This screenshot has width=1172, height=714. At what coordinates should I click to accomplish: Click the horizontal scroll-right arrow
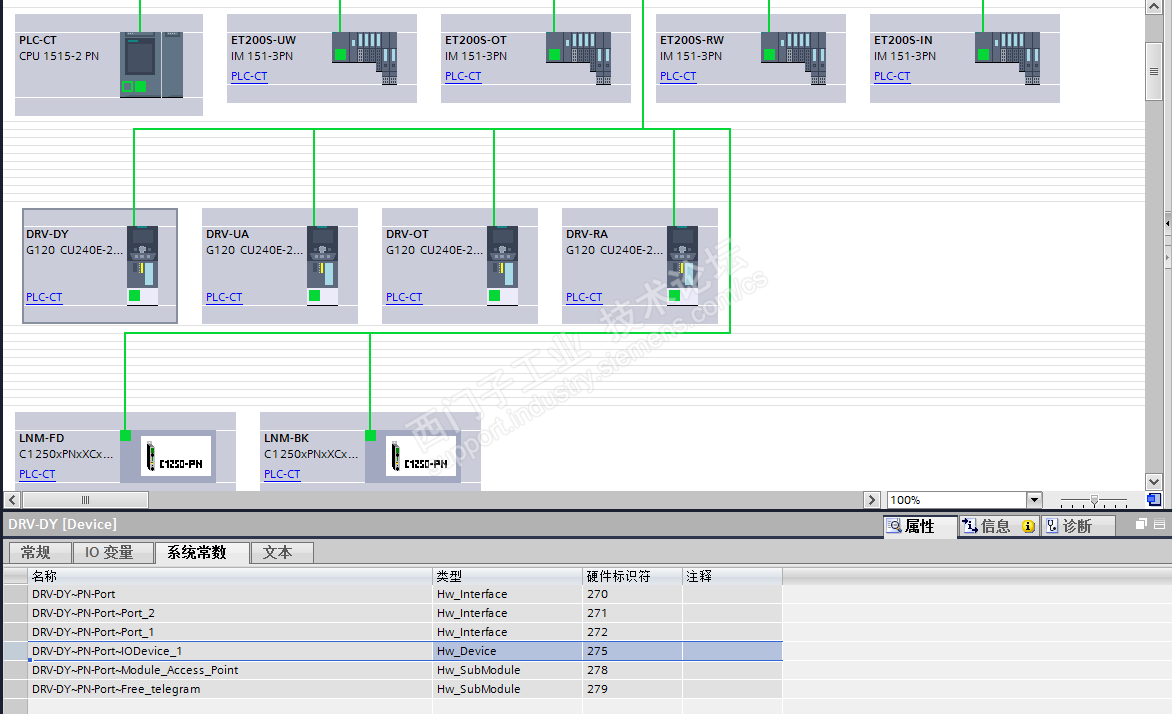[x=872, y=499]
